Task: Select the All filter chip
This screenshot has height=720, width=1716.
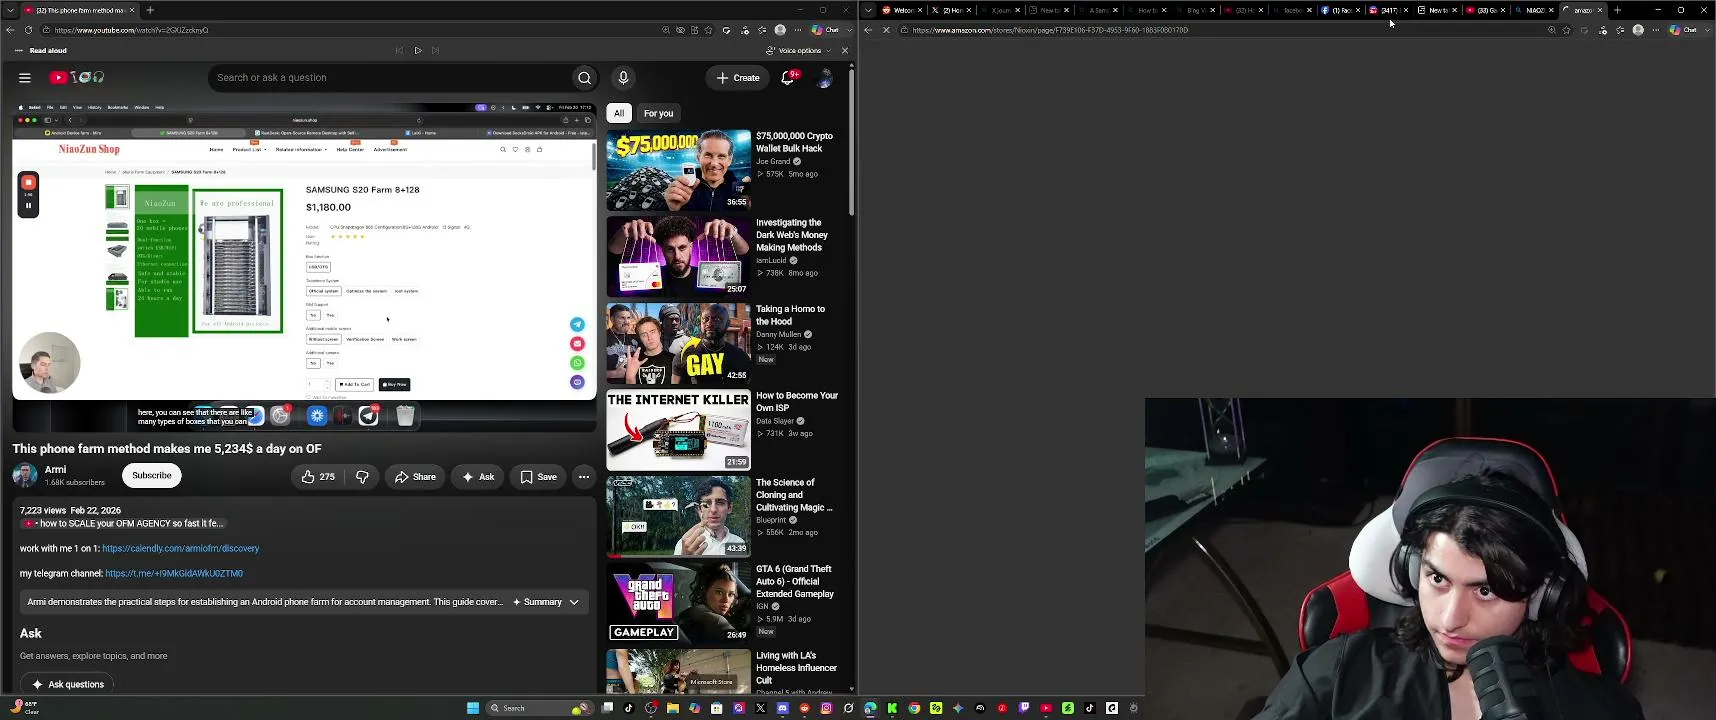Action: click(619, 113)
